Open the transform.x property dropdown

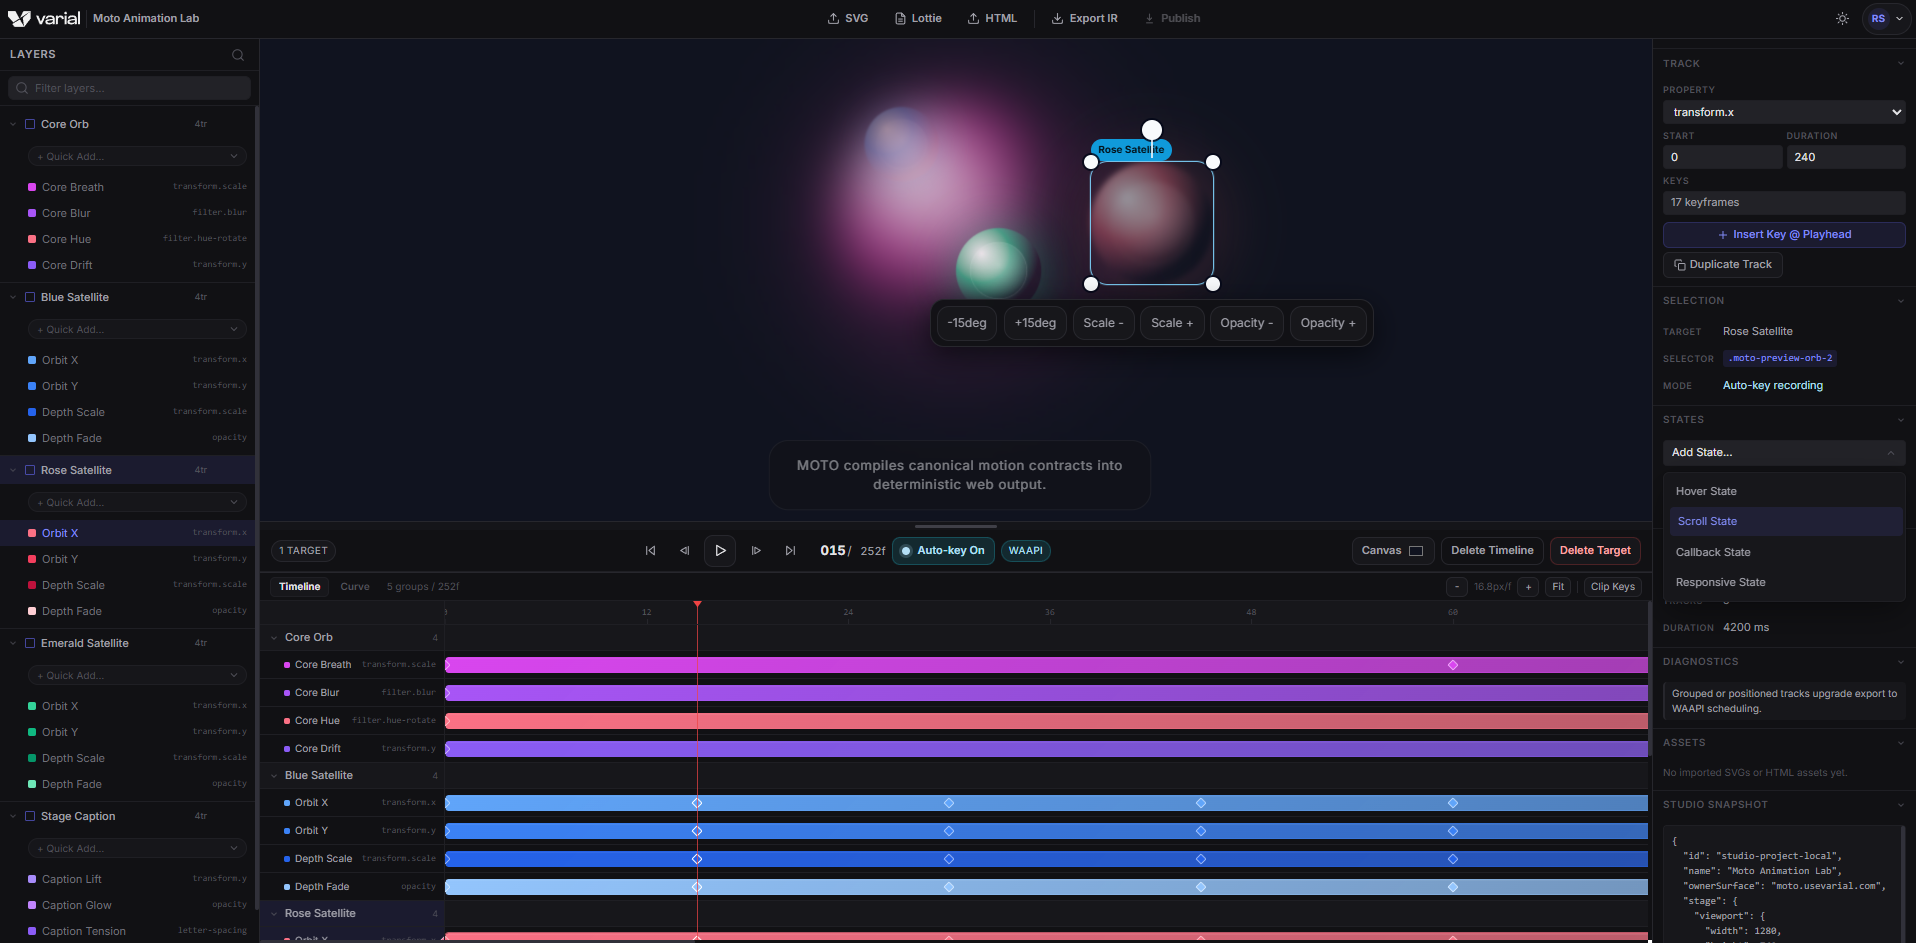point(1783,112)
